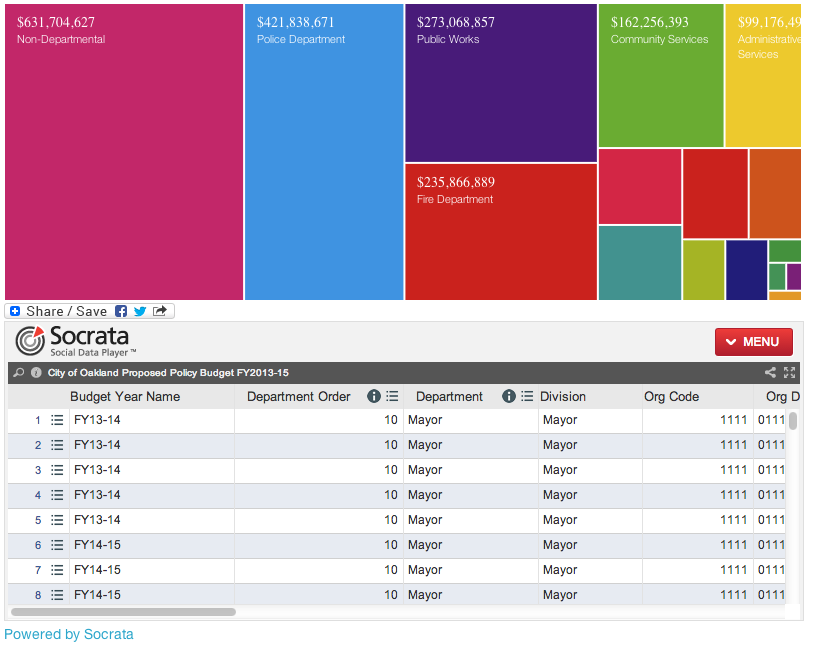This screenshot has width=818, height=647.
Task: Open row menu icon for row 7
Action: point(57,570)
